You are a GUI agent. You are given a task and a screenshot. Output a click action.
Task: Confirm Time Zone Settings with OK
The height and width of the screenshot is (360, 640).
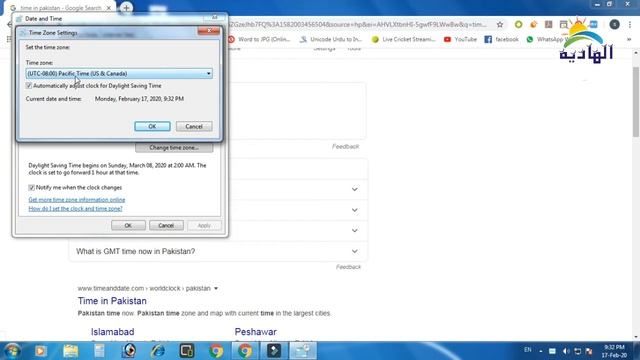(x=152, y=127)
